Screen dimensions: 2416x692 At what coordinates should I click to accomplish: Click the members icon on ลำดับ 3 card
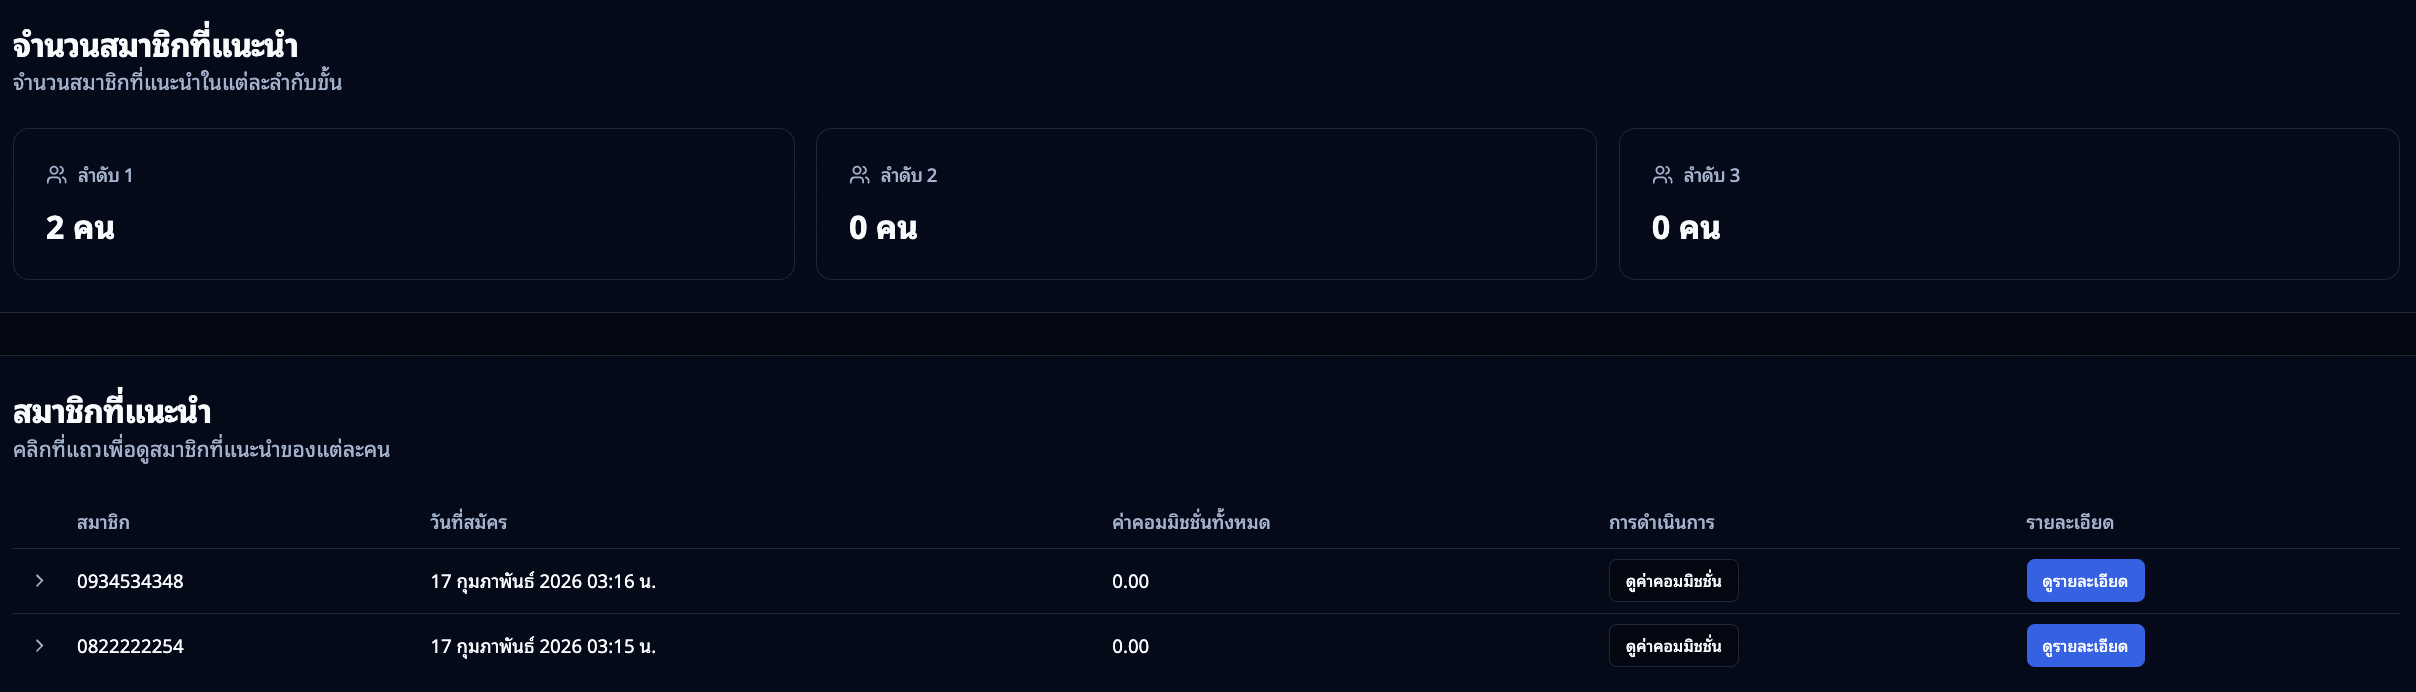[1664, 174]
